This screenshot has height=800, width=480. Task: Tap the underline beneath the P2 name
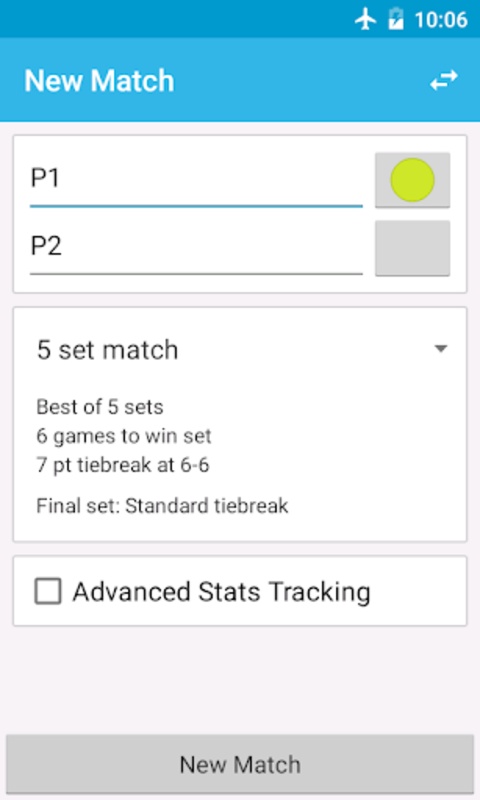[x=196, y=274]
